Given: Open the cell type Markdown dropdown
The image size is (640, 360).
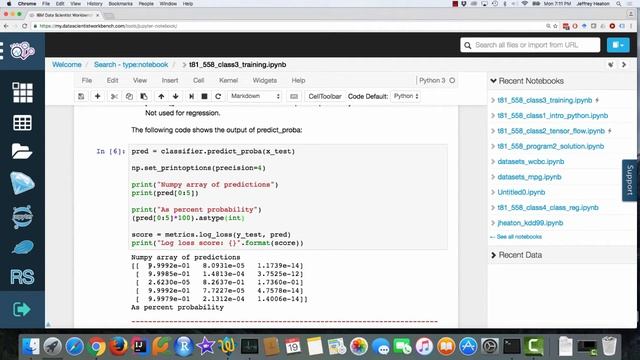Looking at the screenshot, I should pos(255,96).
